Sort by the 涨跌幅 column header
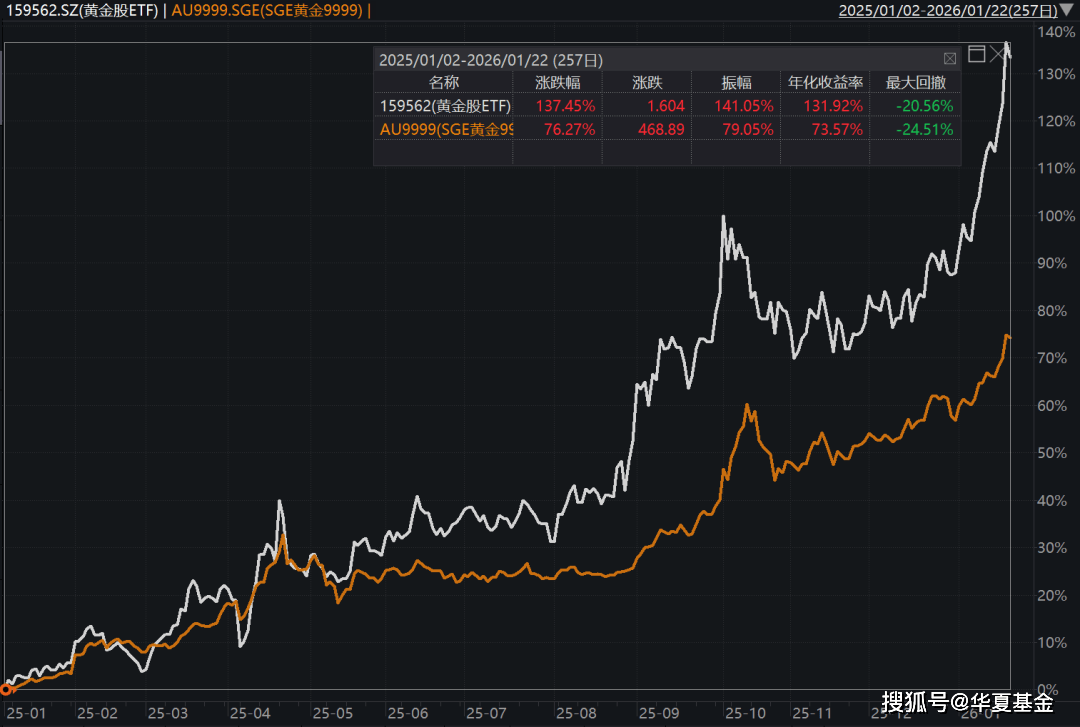Screen dimensions: 1080x727 [557, 82]
